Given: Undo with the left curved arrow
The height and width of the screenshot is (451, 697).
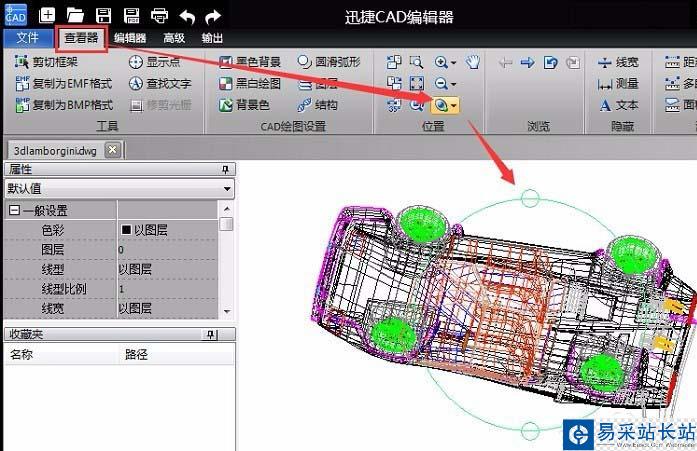Looking at the screenshot, I should (187, 17).
